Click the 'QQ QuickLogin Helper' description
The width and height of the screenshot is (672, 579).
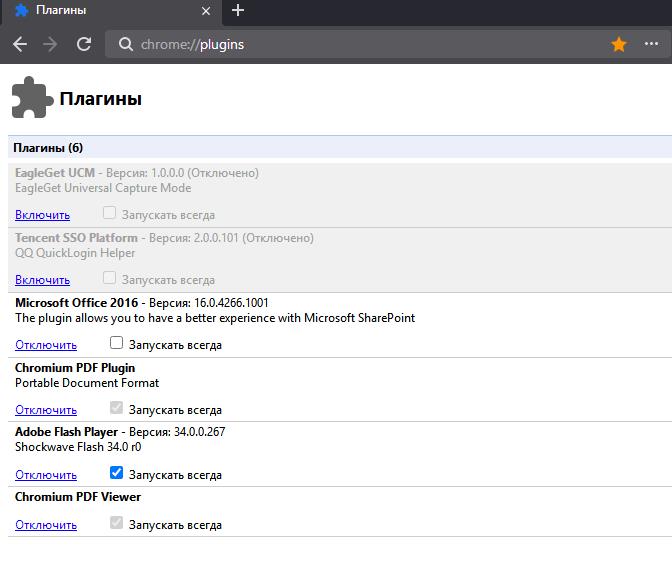75,253
